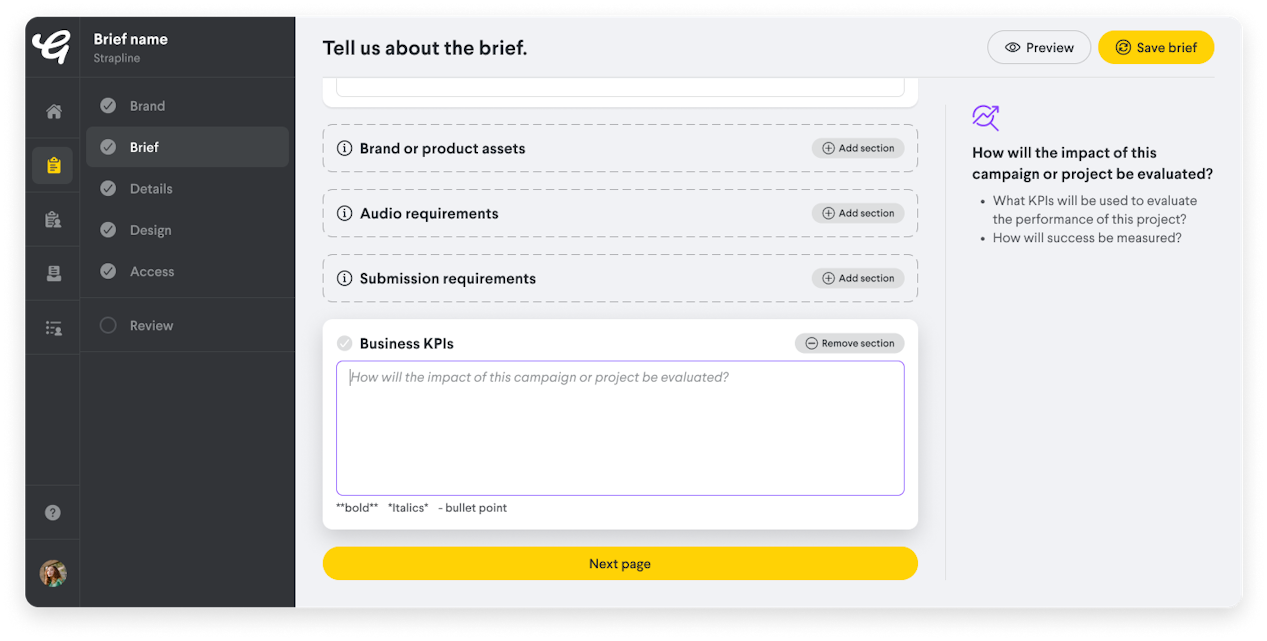
Task: Click the info icon beside Submission requirements
Action: [x=345, y=278]
